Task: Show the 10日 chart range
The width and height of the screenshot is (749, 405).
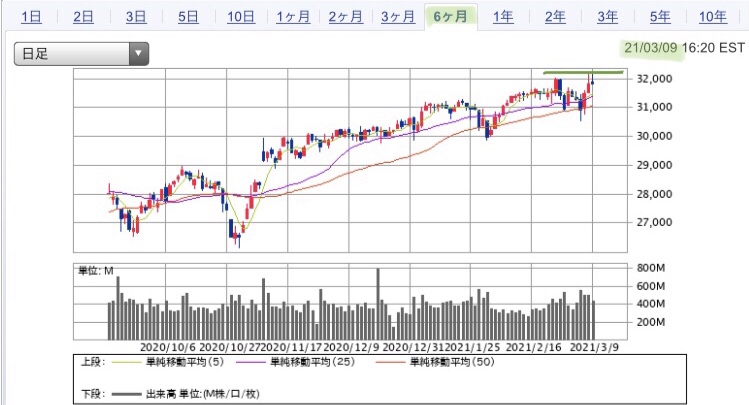Action: 240,16
